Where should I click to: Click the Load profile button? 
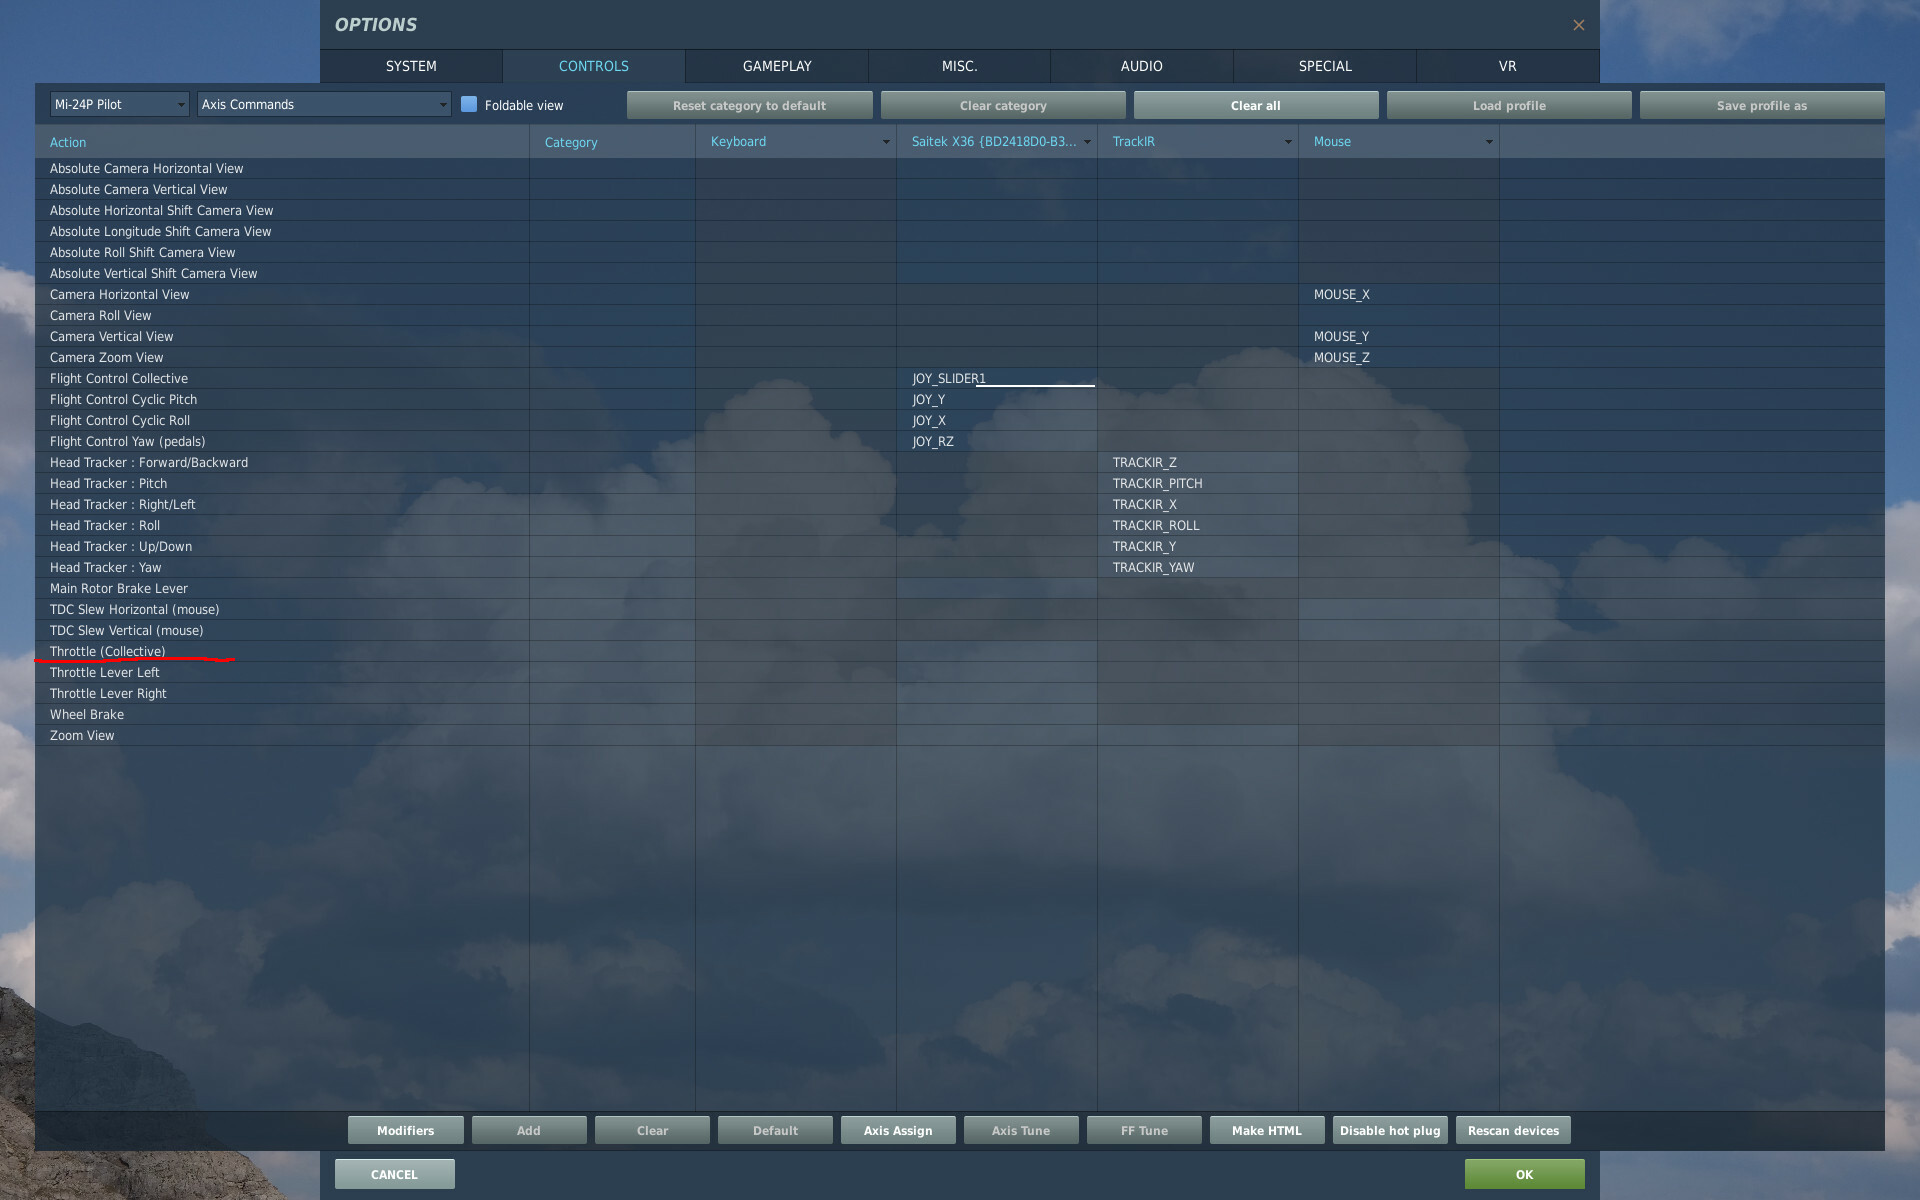1509,105
